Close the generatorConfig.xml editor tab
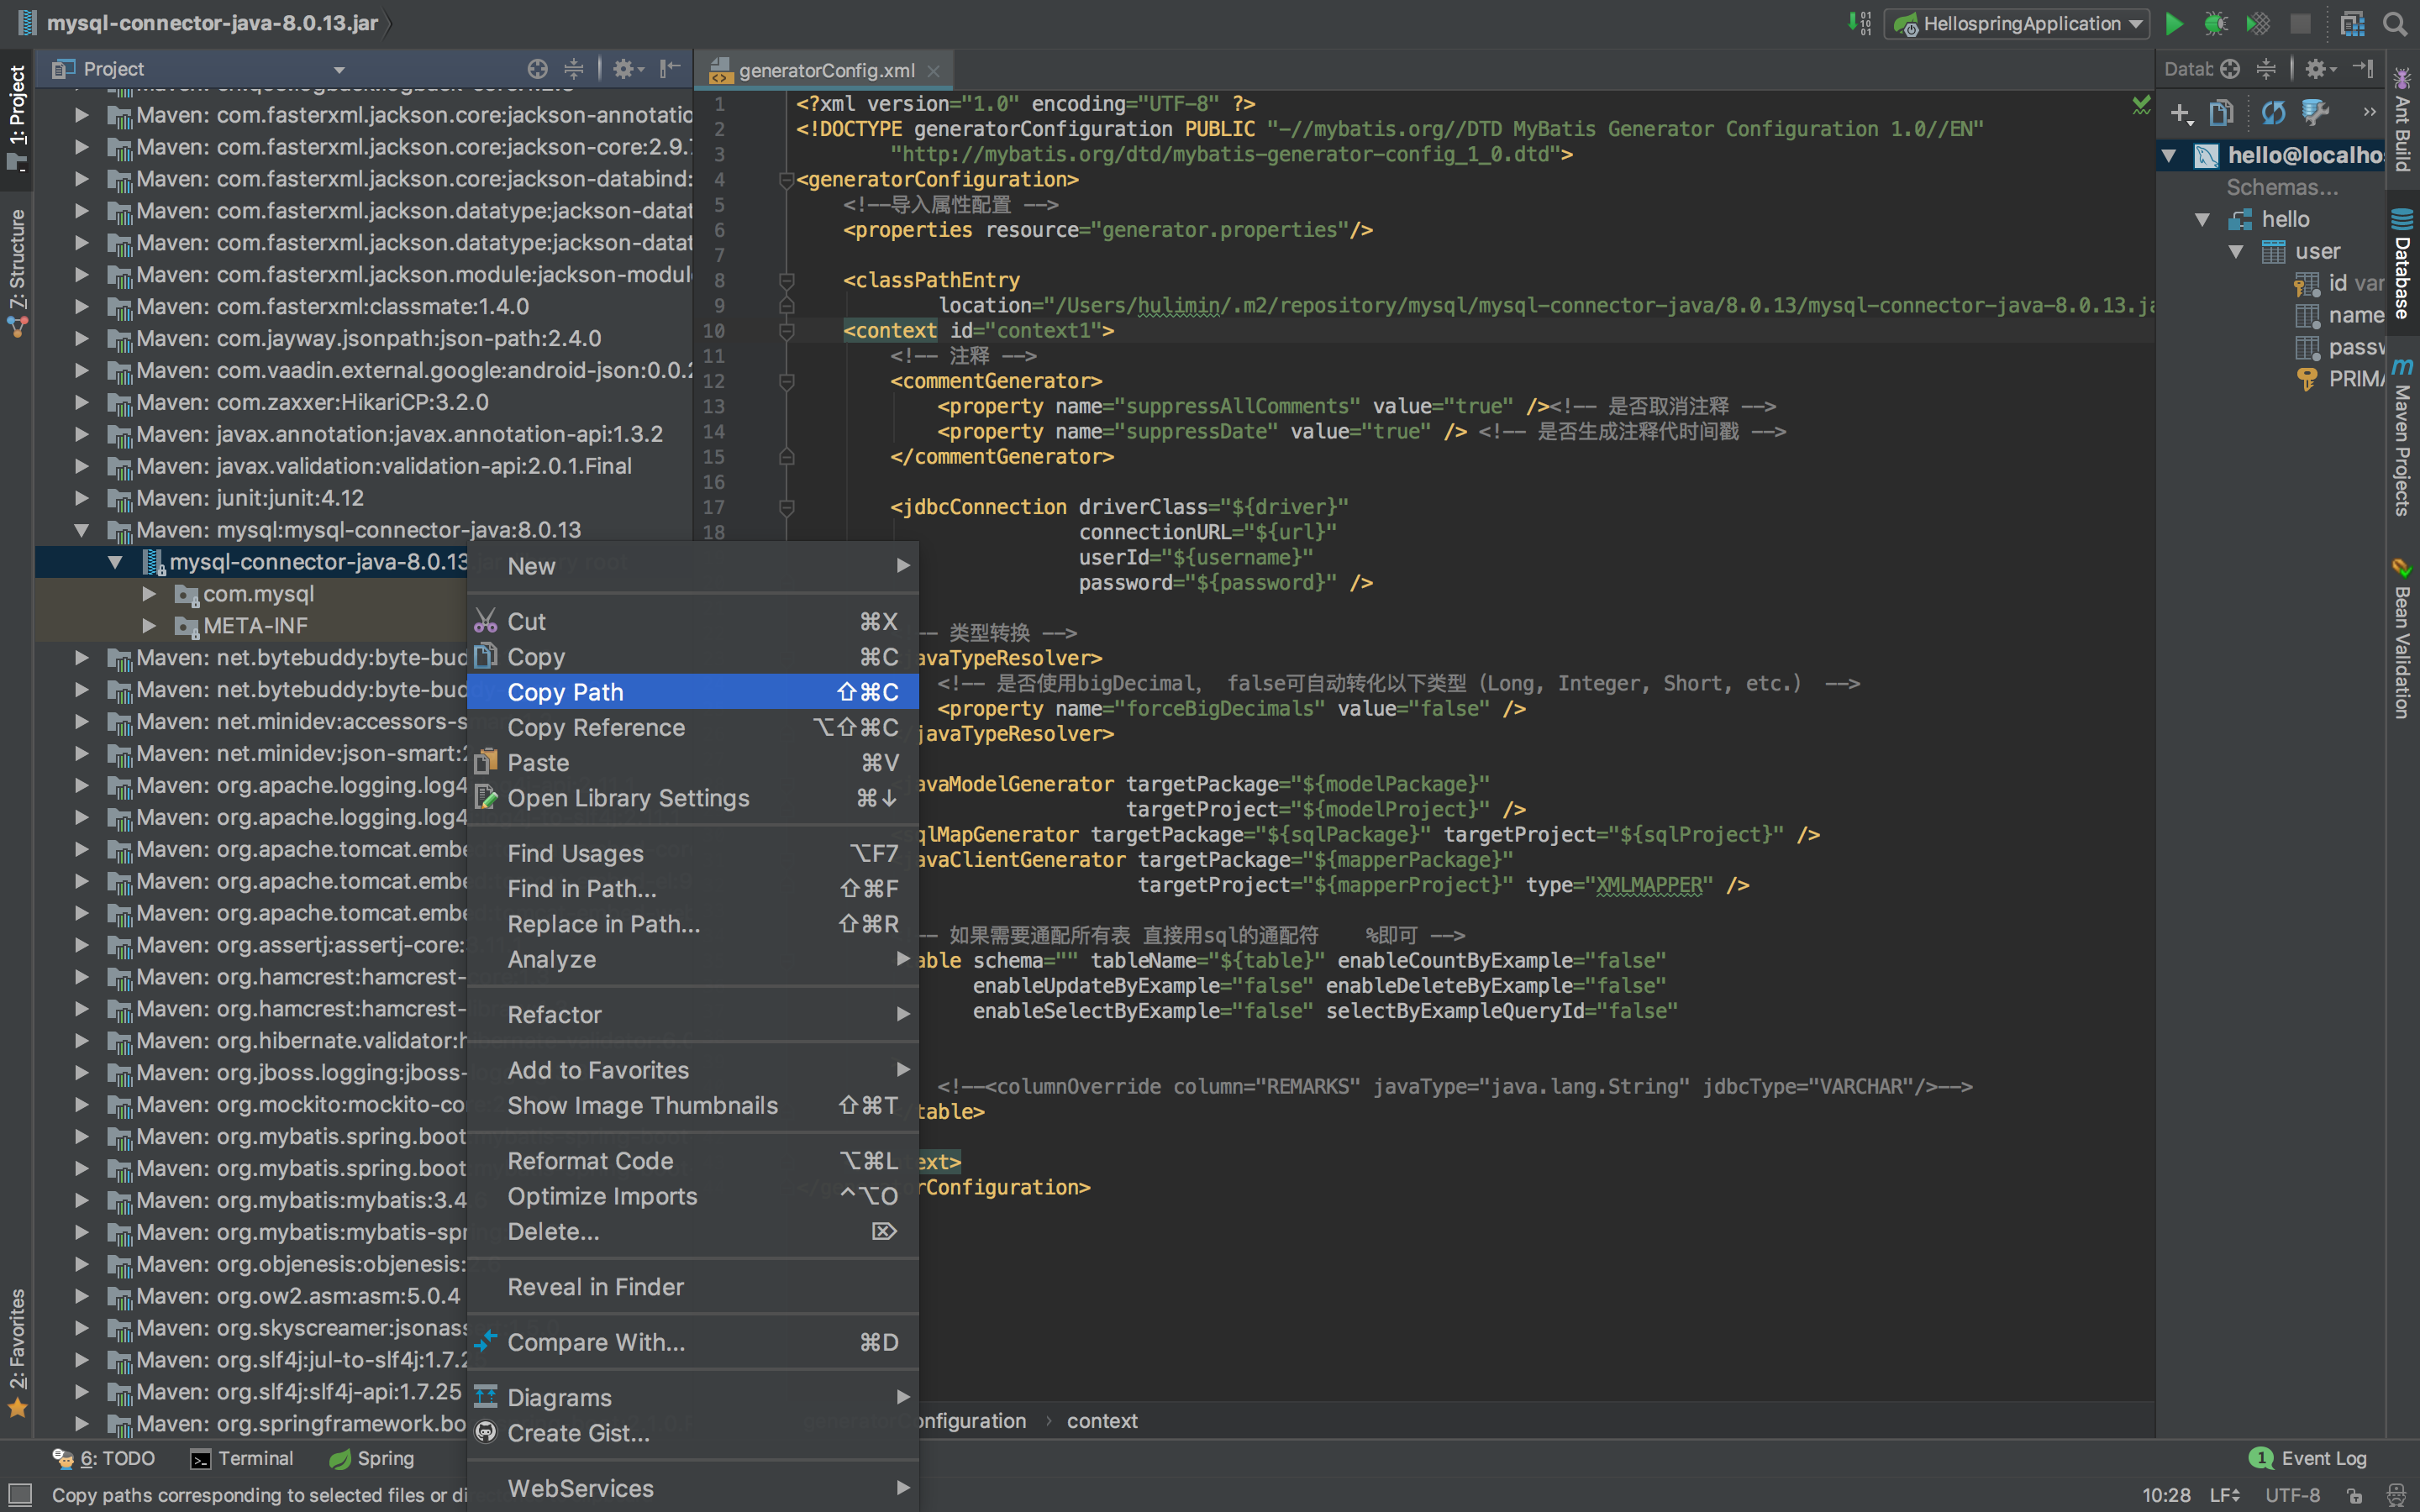The height and width of the screenshot is (1512, 2420). [x=933, y=71]
